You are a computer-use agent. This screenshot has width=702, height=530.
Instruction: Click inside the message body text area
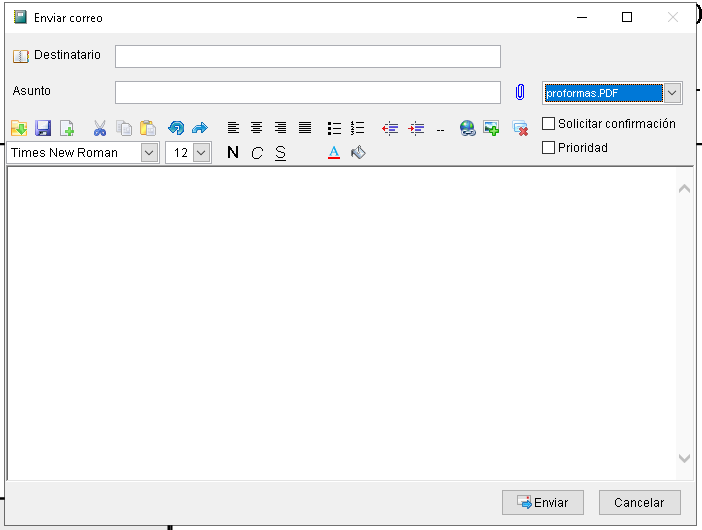coord(341,323)
